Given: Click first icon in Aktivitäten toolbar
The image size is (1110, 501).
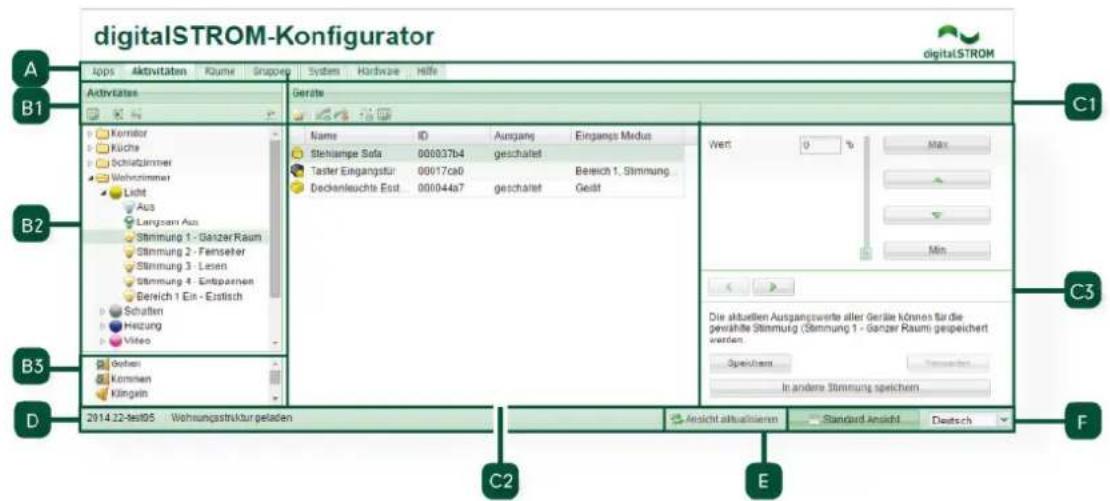Looking at the screenshot, I should click(92, 114).
